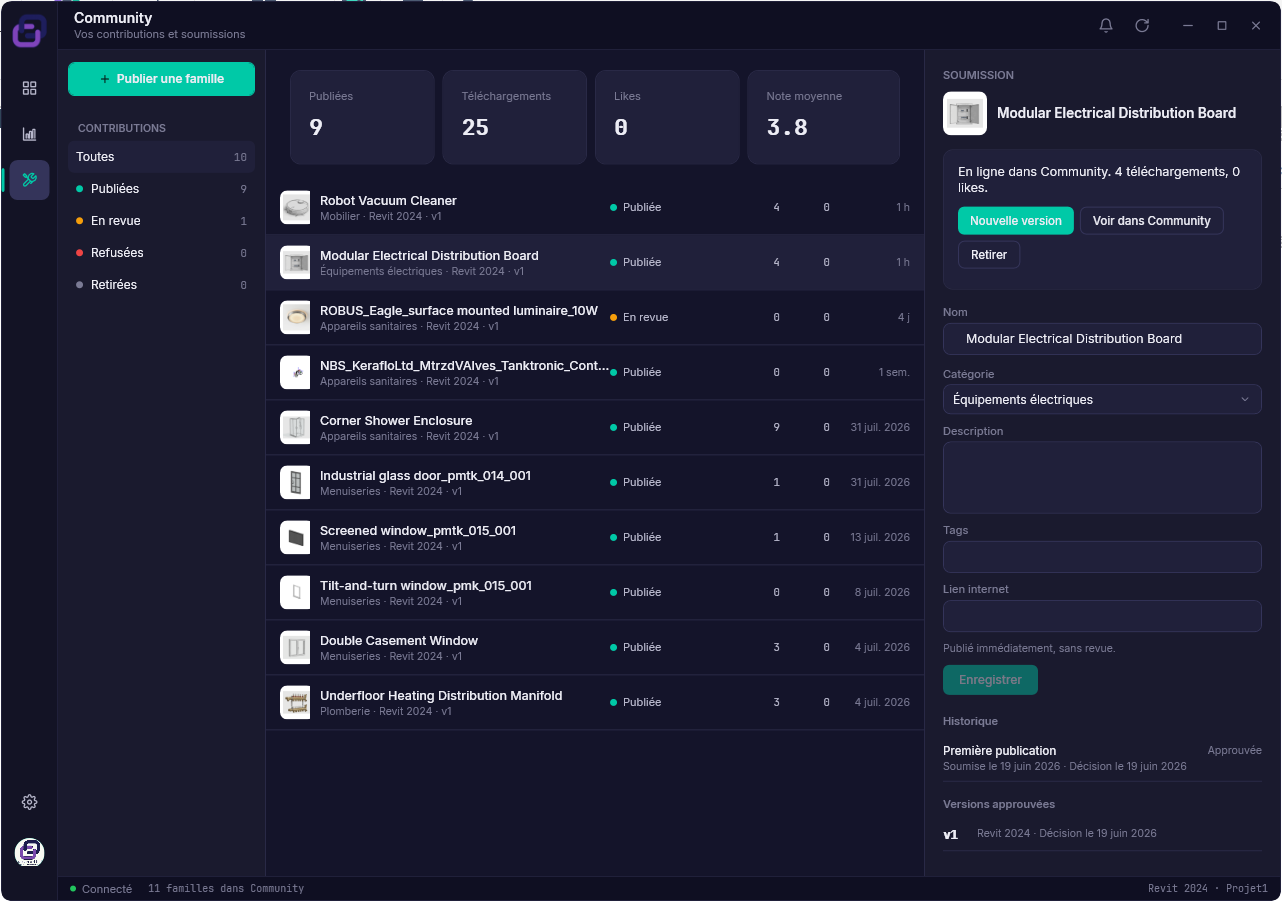
Task: Click the user avatar in sidebar
Action: 29,852
